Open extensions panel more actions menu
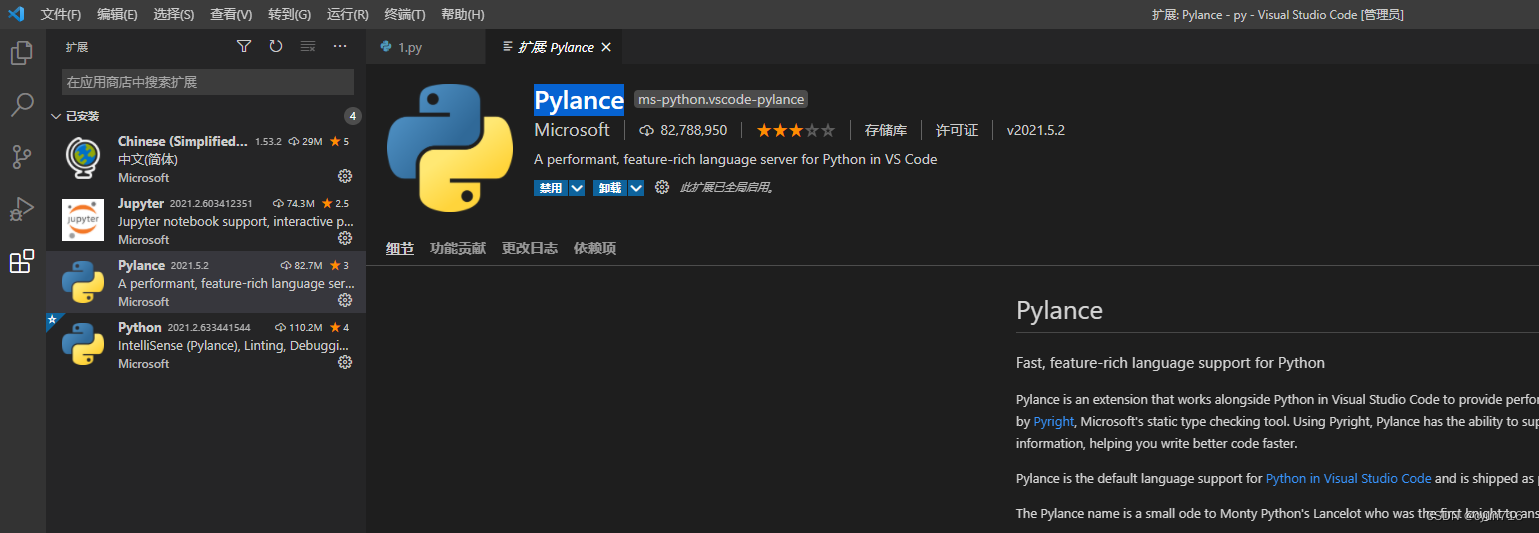1539x533 pixels. click(x=340, y=46)
